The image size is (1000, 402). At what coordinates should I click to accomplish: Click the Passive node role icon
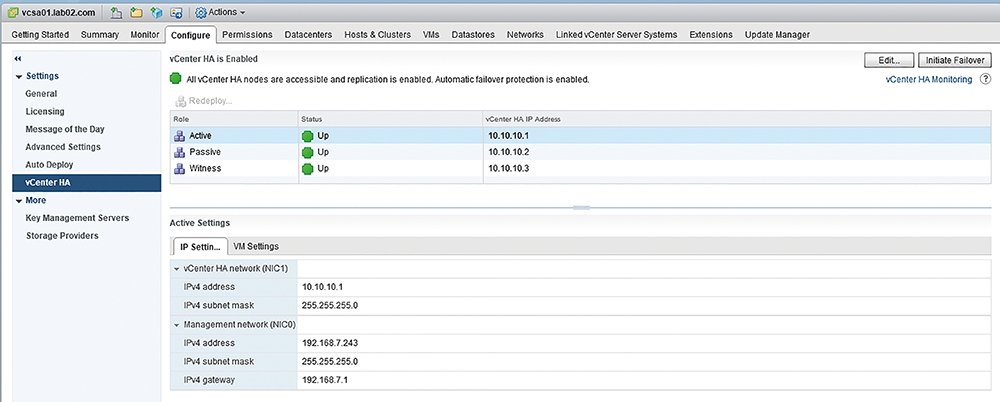179,152
